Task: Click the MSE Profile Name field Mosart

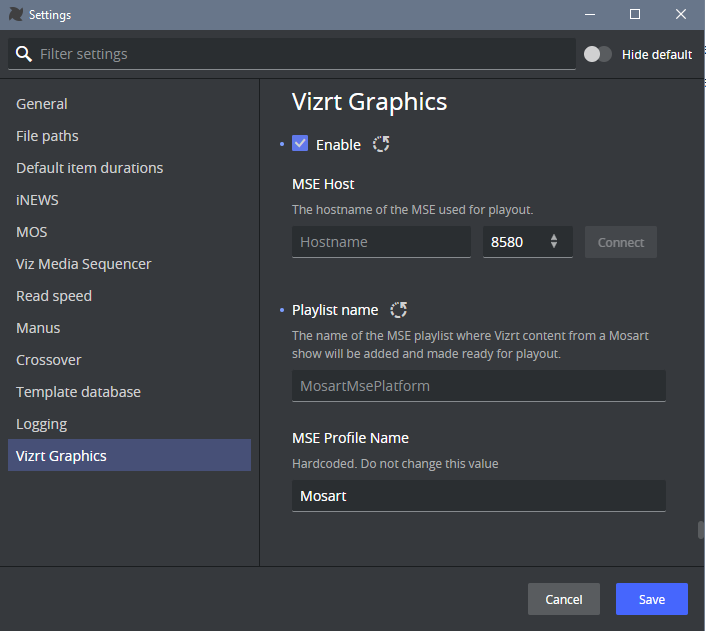Action: click(479, 496)
